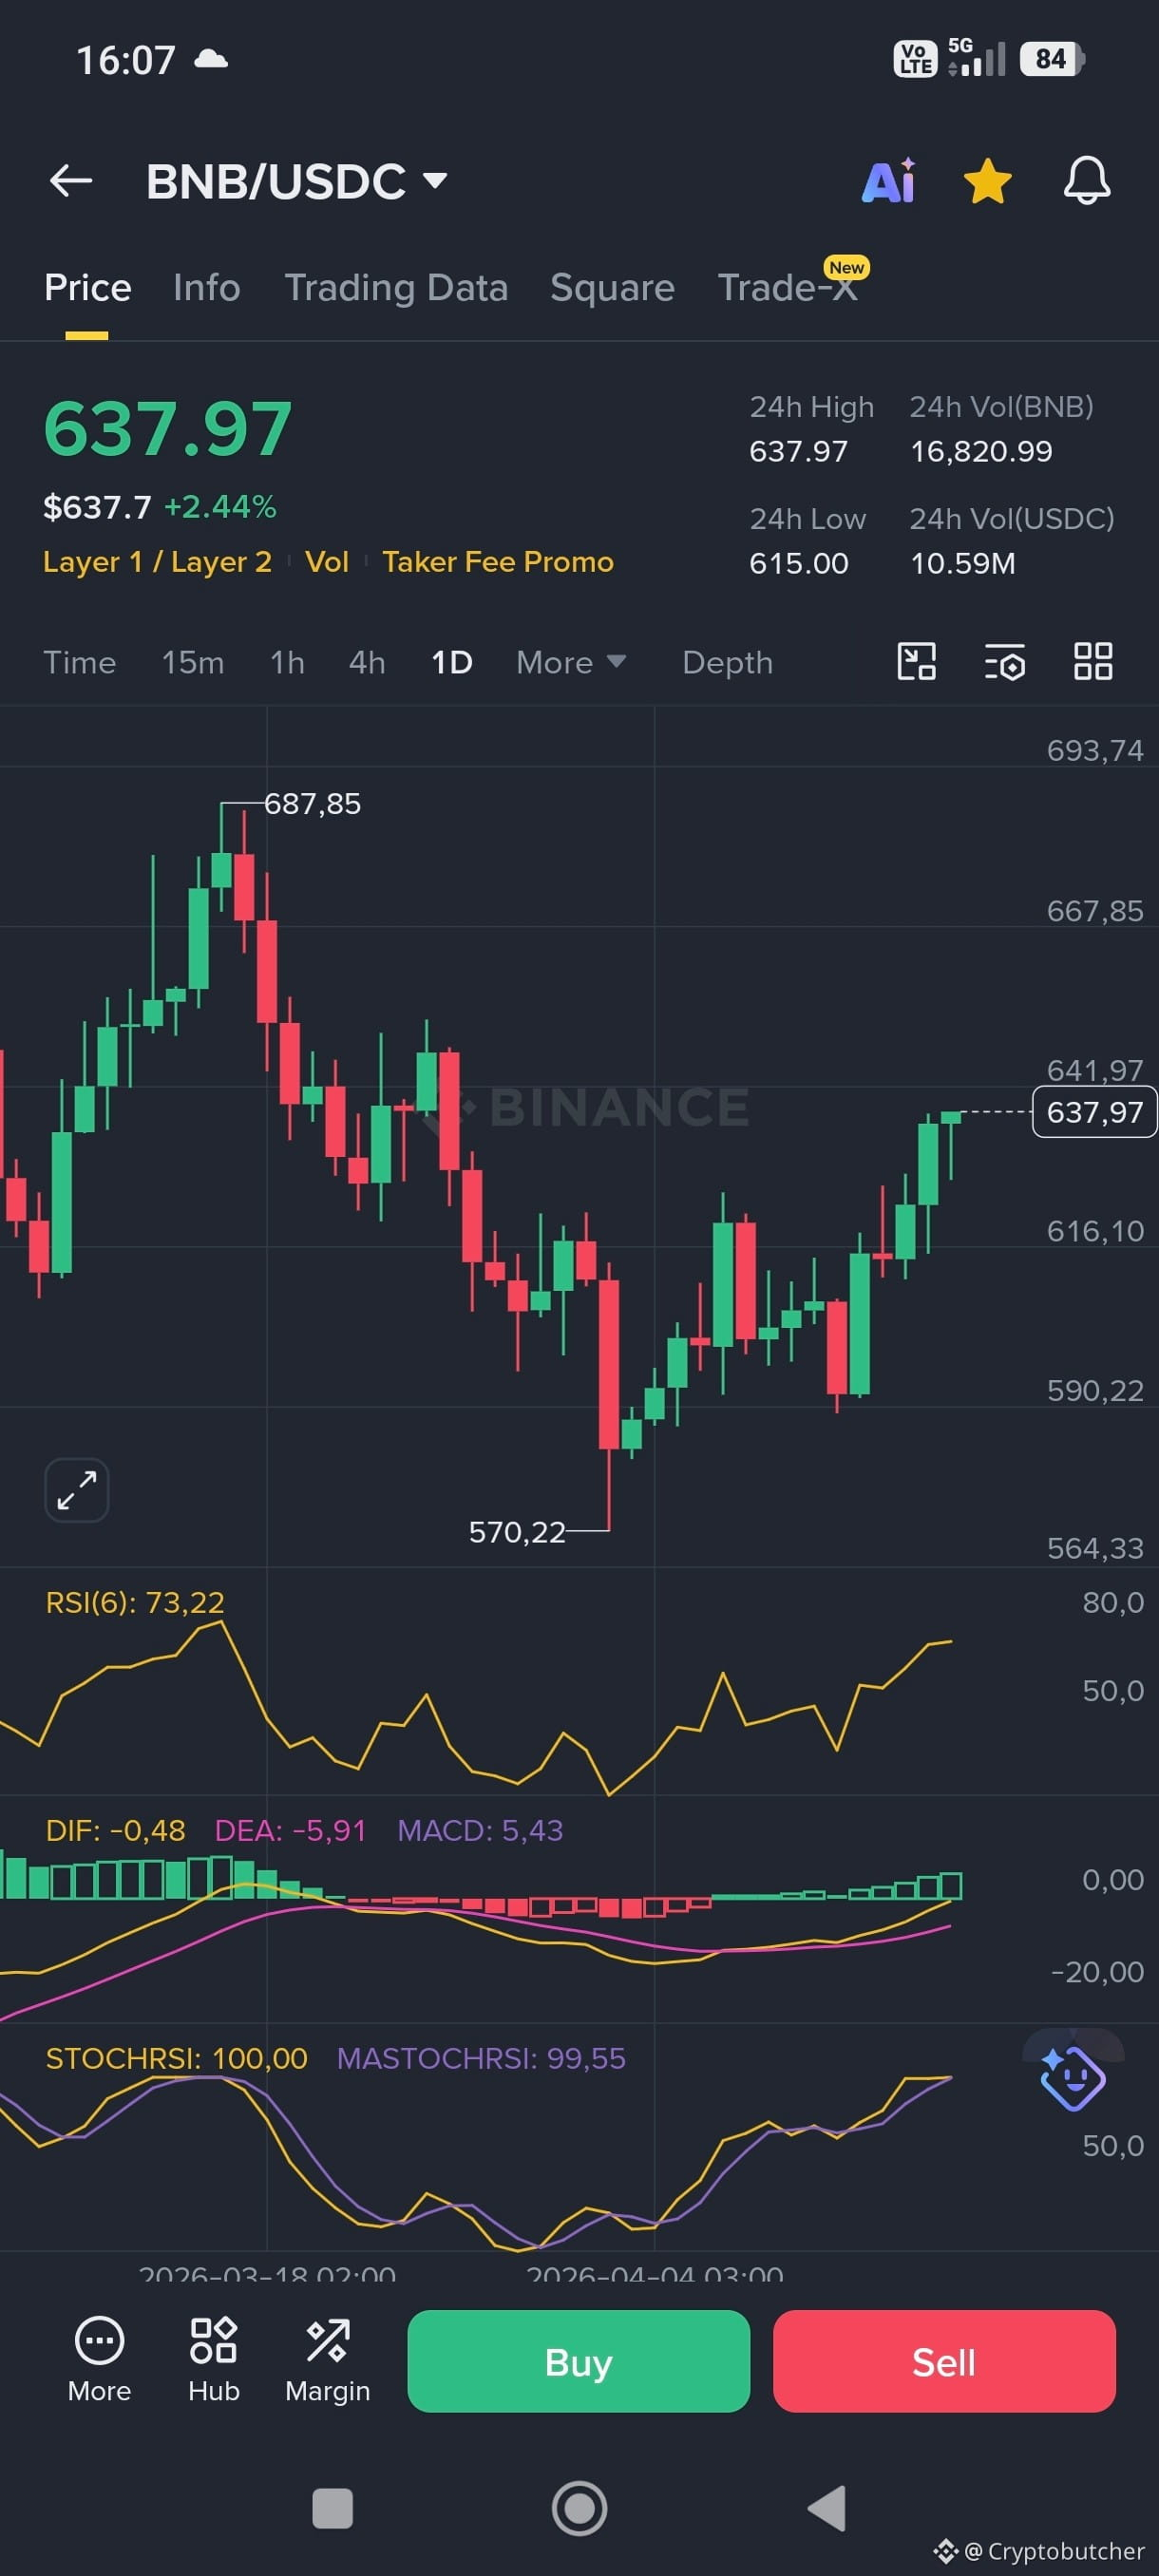
Task: Switch to the Depth chart view
Action: (x=727, y=662)
